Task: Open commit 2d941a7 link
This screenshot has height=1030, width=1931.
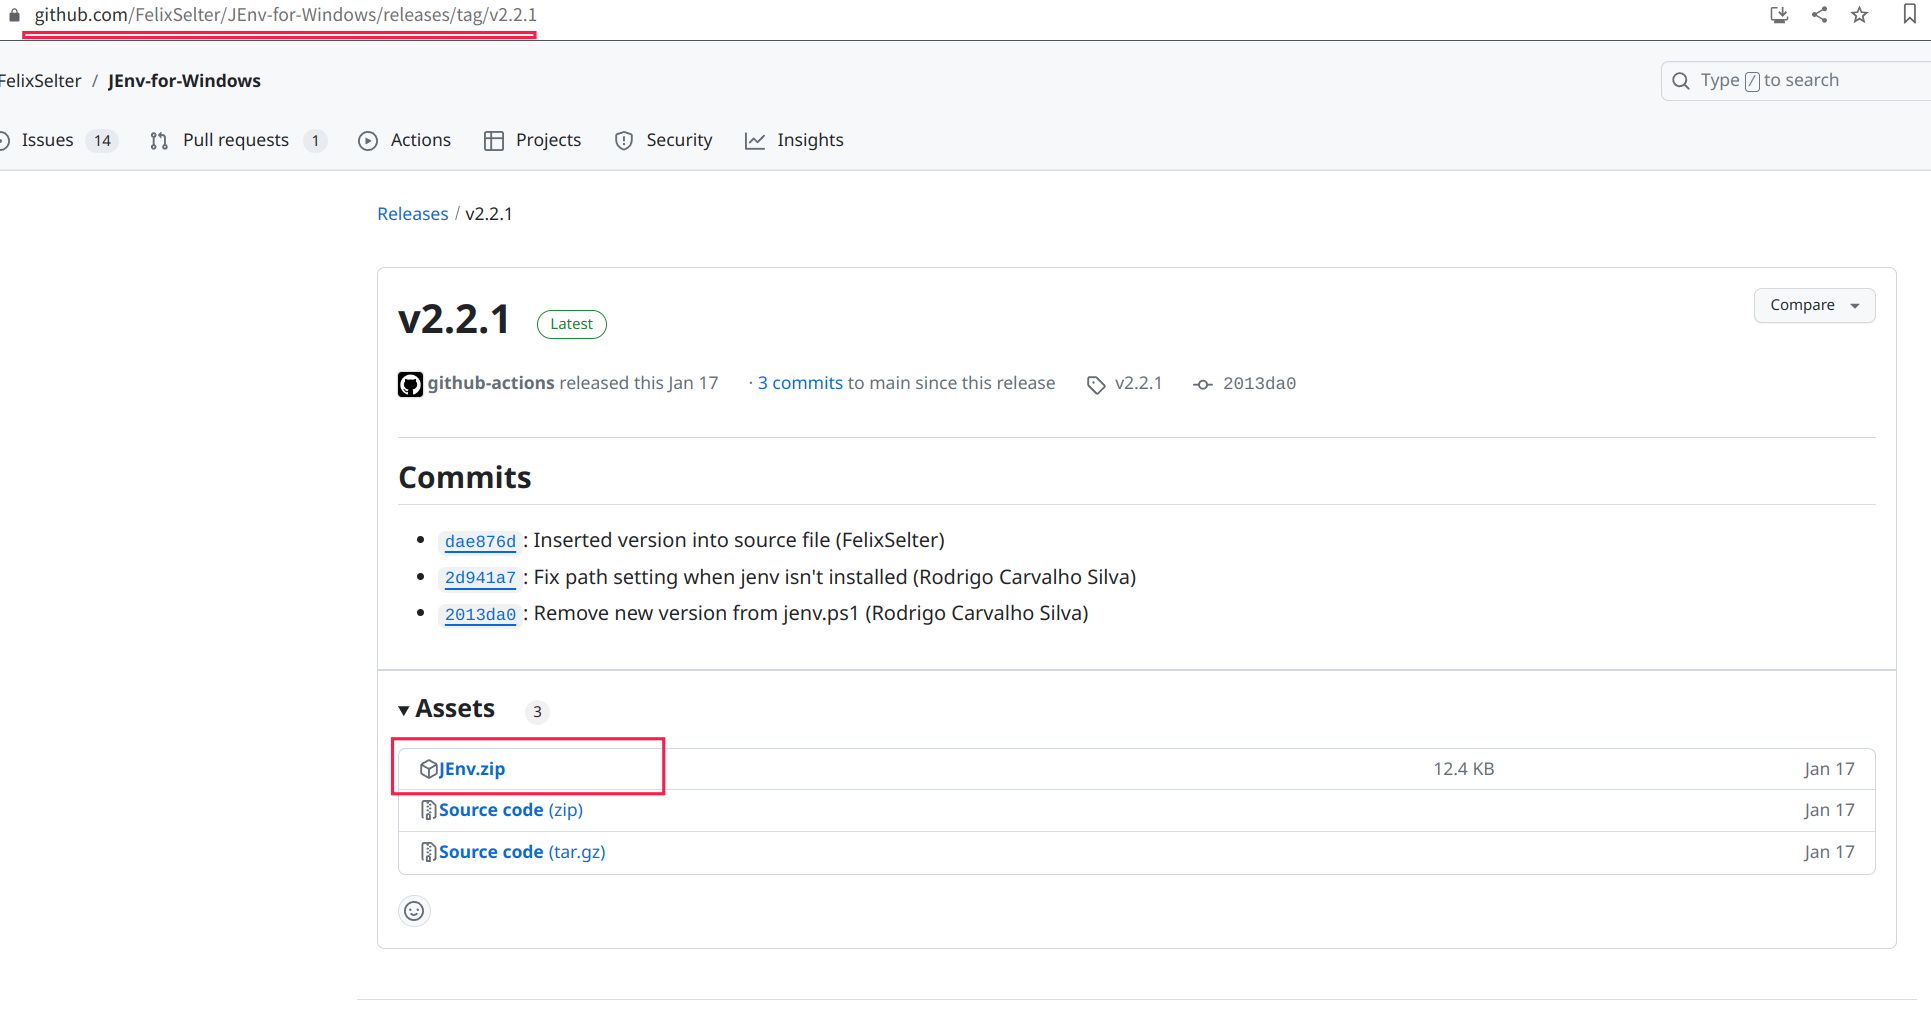Action: point(480,578)
